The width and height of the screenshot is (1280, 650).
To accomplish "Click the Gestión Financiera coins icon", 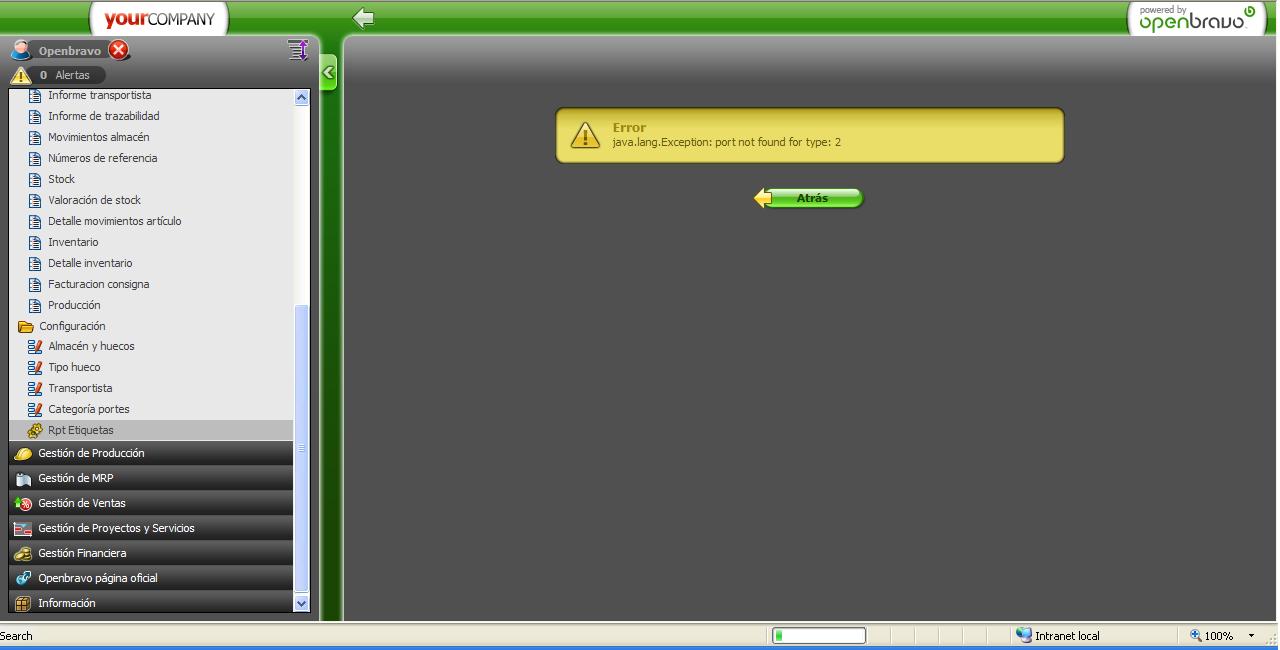I will coord(22,553).
